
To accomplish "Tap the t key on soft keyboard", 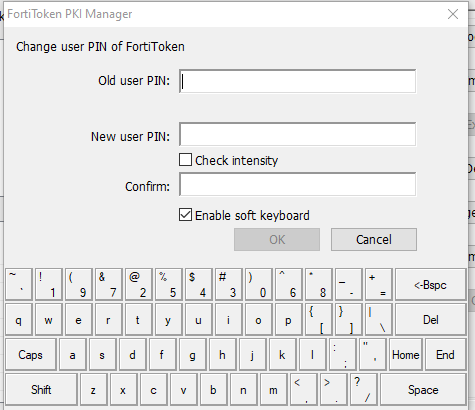I will (x=139, y=319).
